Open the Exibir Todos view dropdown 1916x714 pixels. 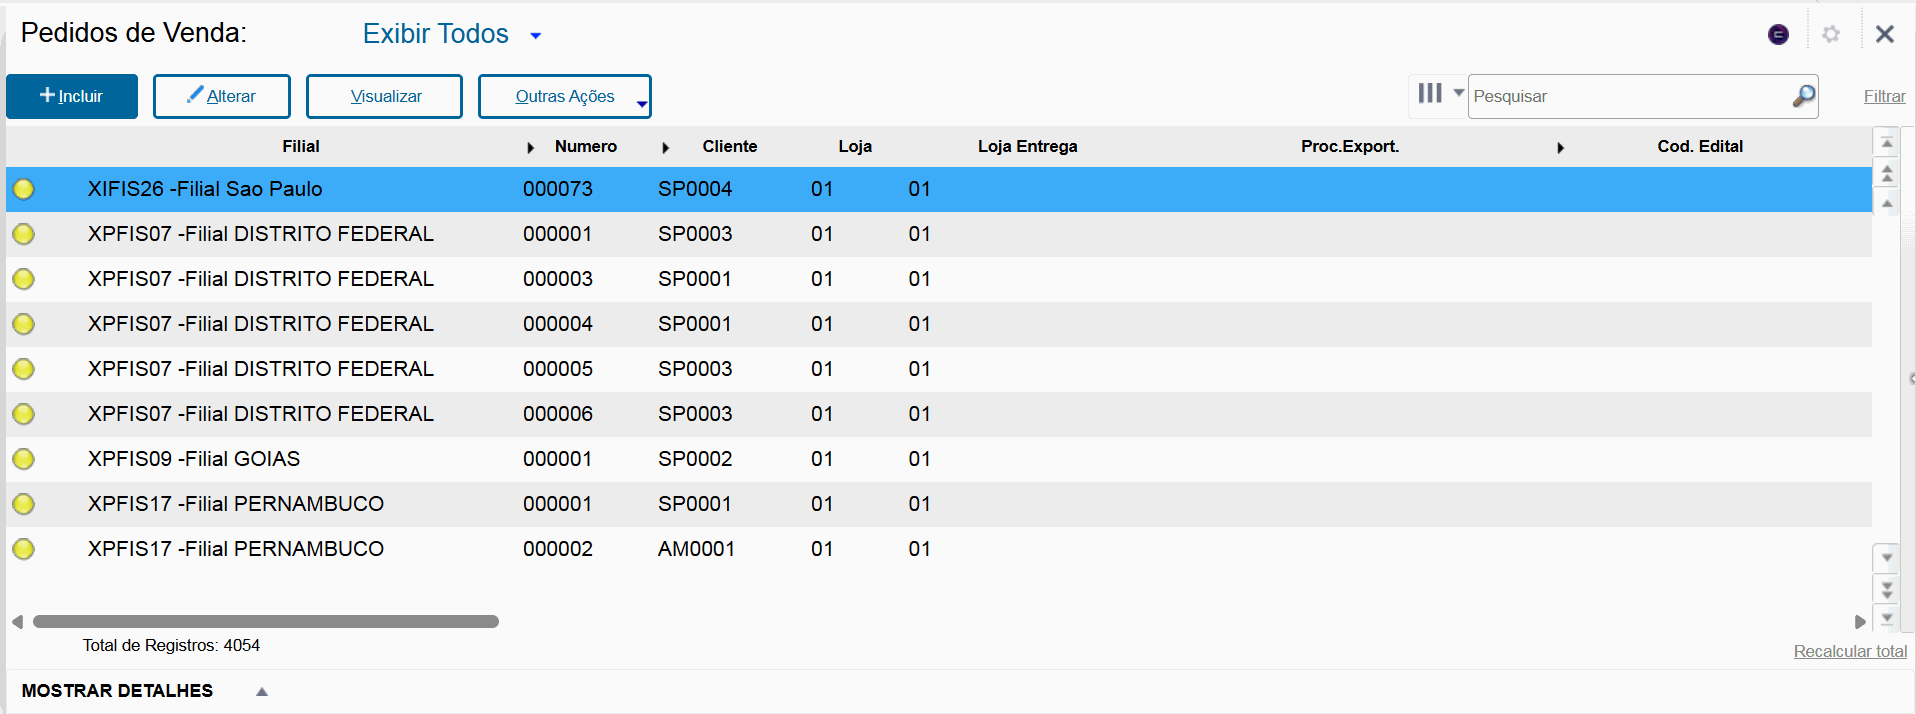pos(452,34)
